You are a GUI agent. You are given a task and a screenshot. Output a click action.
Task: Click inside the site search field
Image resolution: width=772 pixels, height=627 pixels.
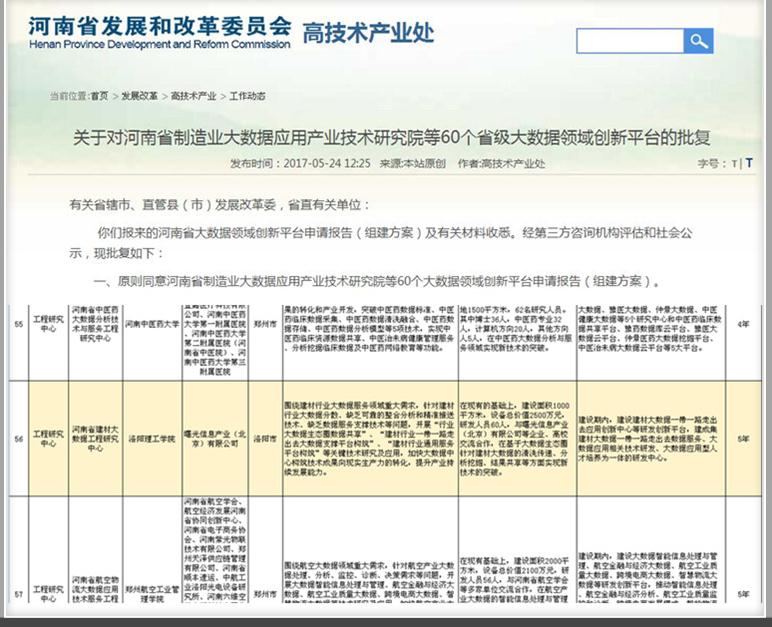point(630,41)
